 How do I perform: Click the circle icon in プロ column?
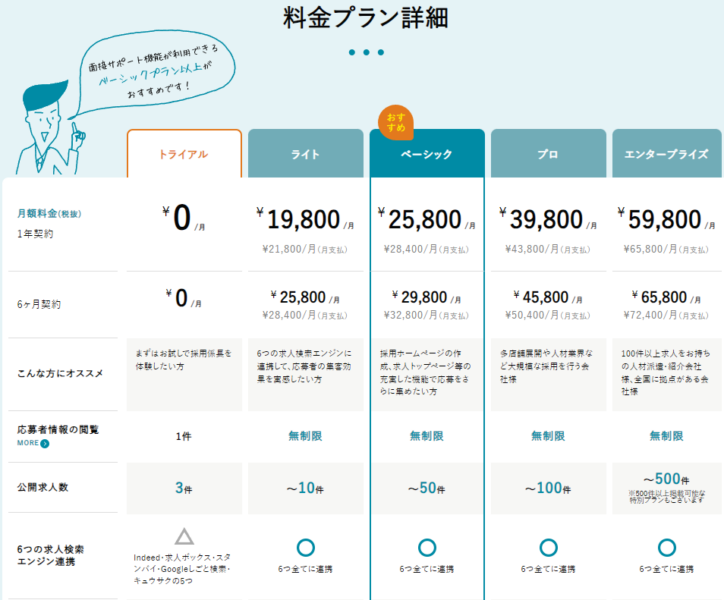click(548, 547)
